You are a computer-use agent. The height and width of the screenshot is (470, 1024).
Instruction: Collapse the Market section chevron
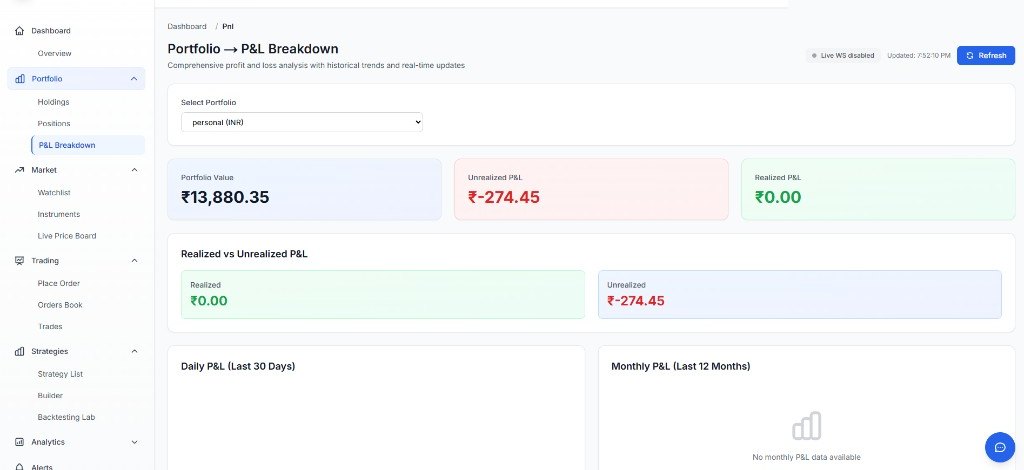[x=134, y=170]
